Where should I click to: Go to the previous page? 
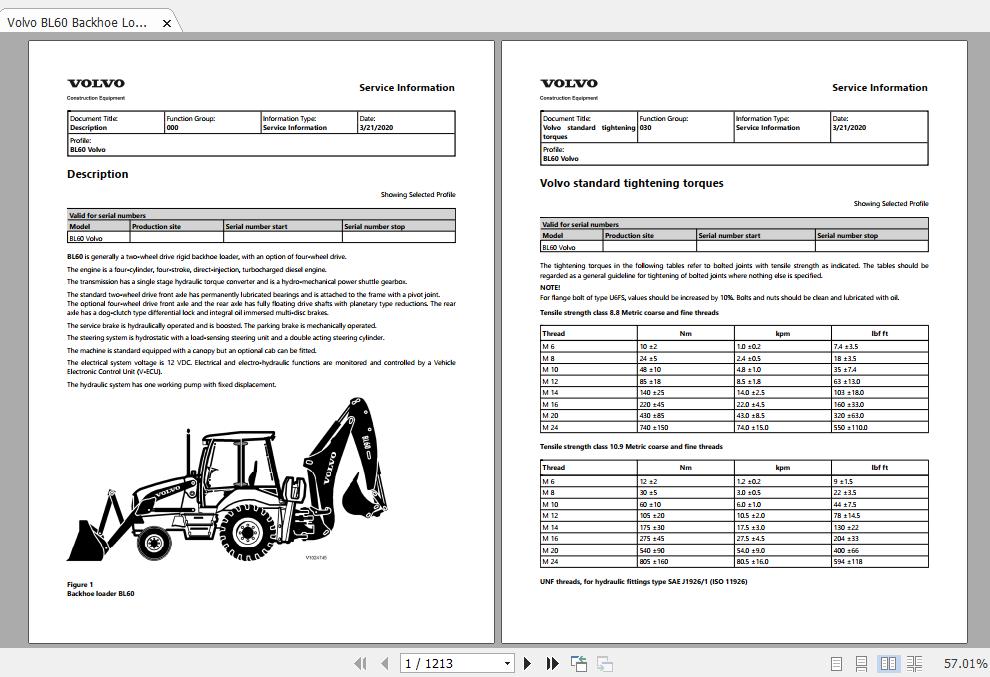(385, 663)
